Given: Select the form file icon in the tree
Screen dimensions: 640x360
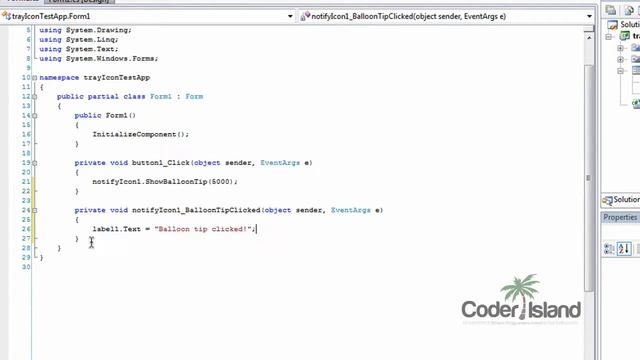Looking at the screenshot, I should point(636,71).
